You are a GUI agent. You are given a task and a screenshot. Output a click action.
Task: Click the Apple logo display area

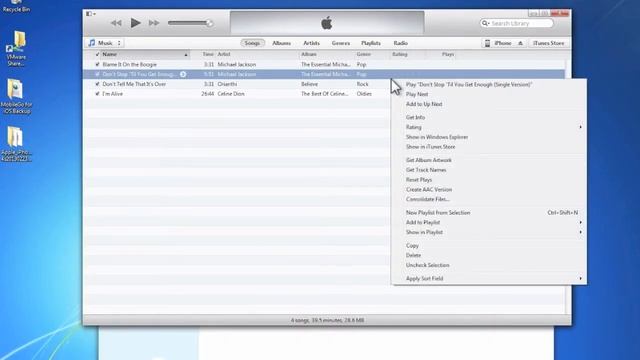pyautogui.click(x=327, y=23)
